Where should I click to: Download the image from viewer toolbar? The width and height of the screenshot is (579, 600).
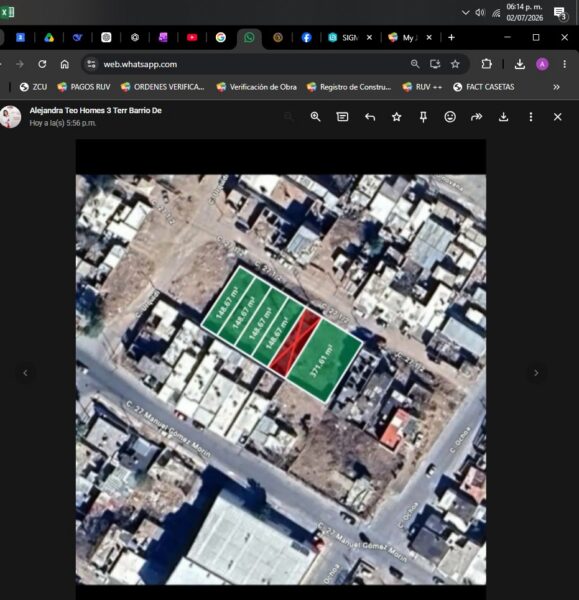504,117
